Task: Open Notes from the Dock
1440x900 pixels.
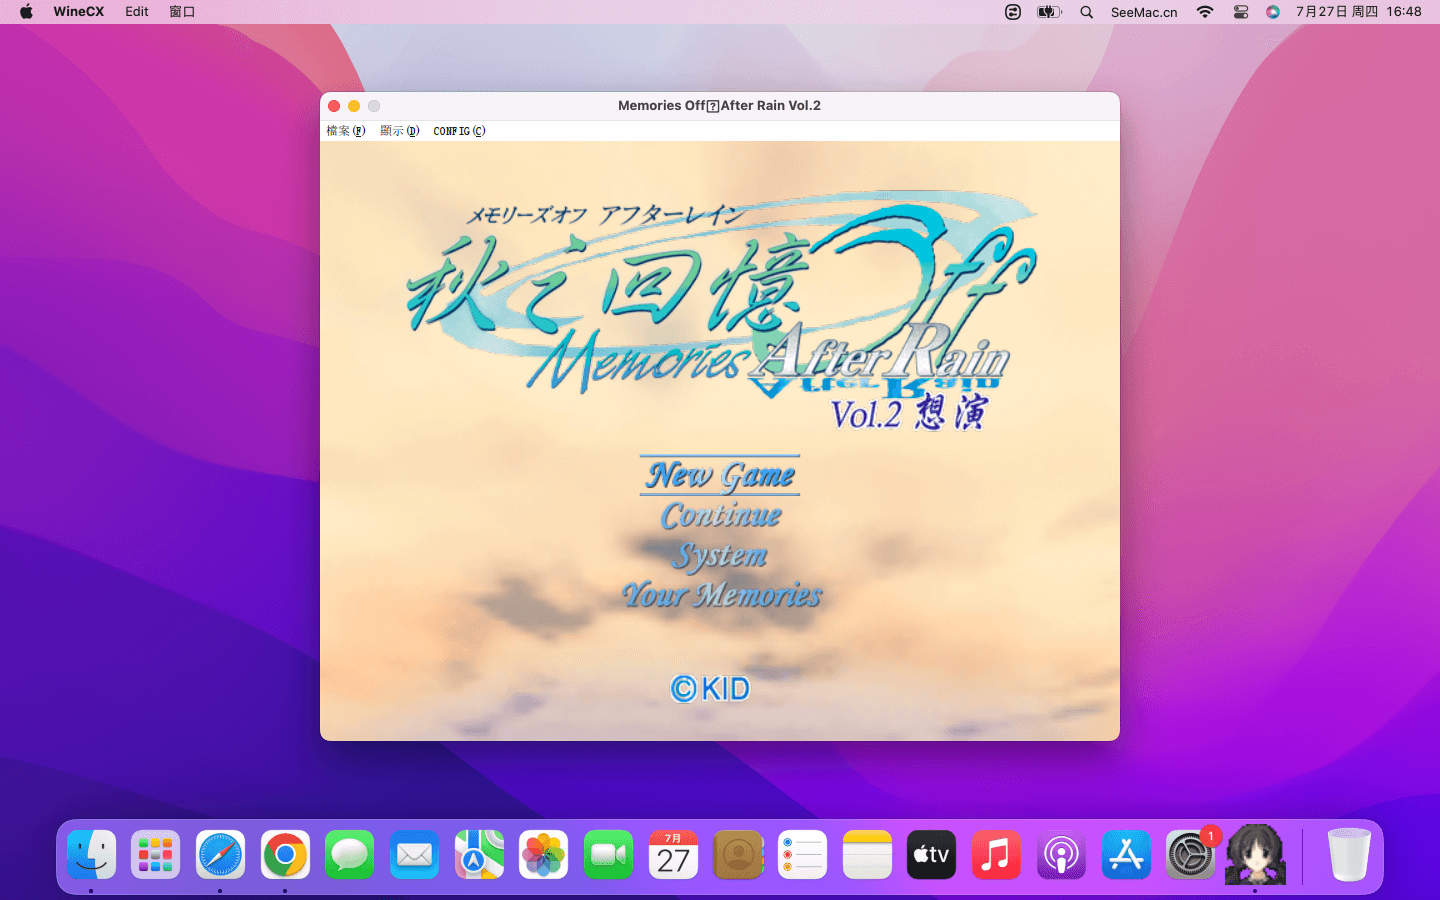Action: click(867, 855)
